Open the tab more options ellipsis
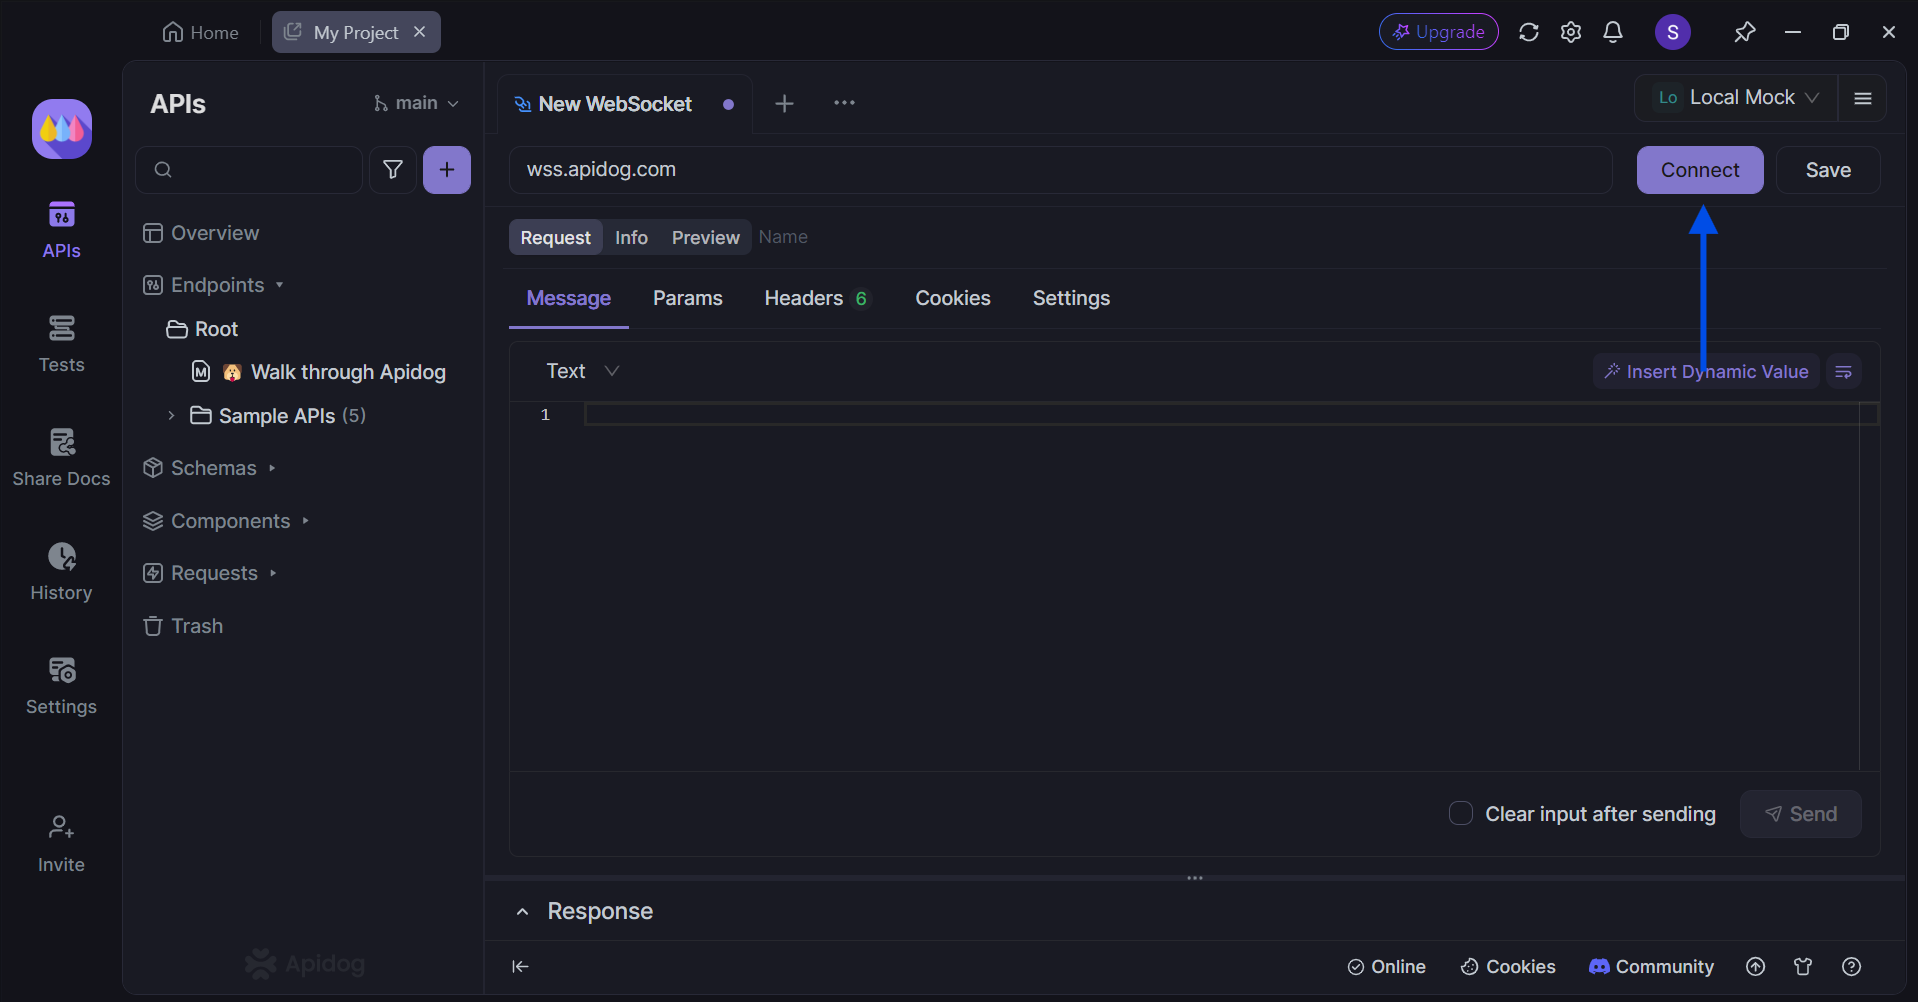This screenshot has width=1918, height=1002. pos(844,103)
